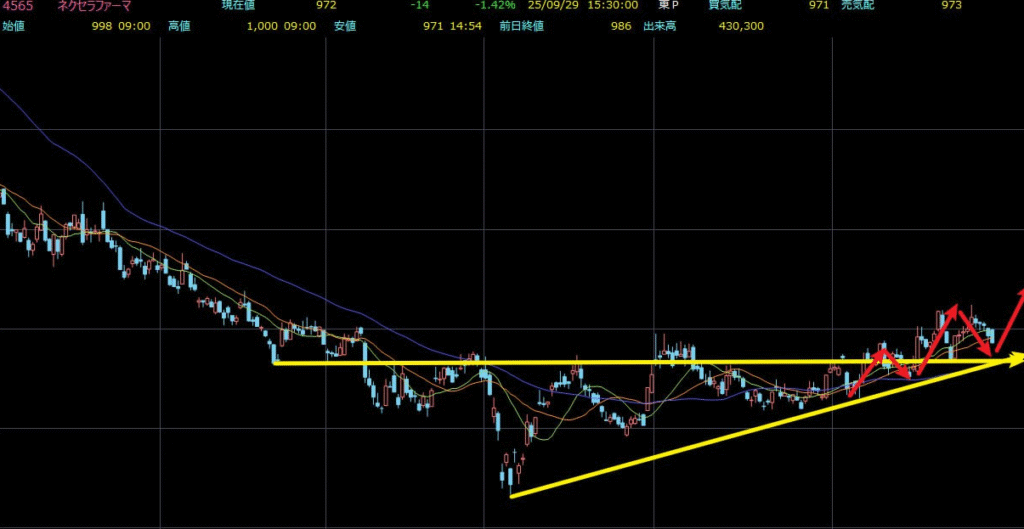Click the current price value 972
Image resolution: width=1024 pixels, height=529 pixels.
pos(326,5)
